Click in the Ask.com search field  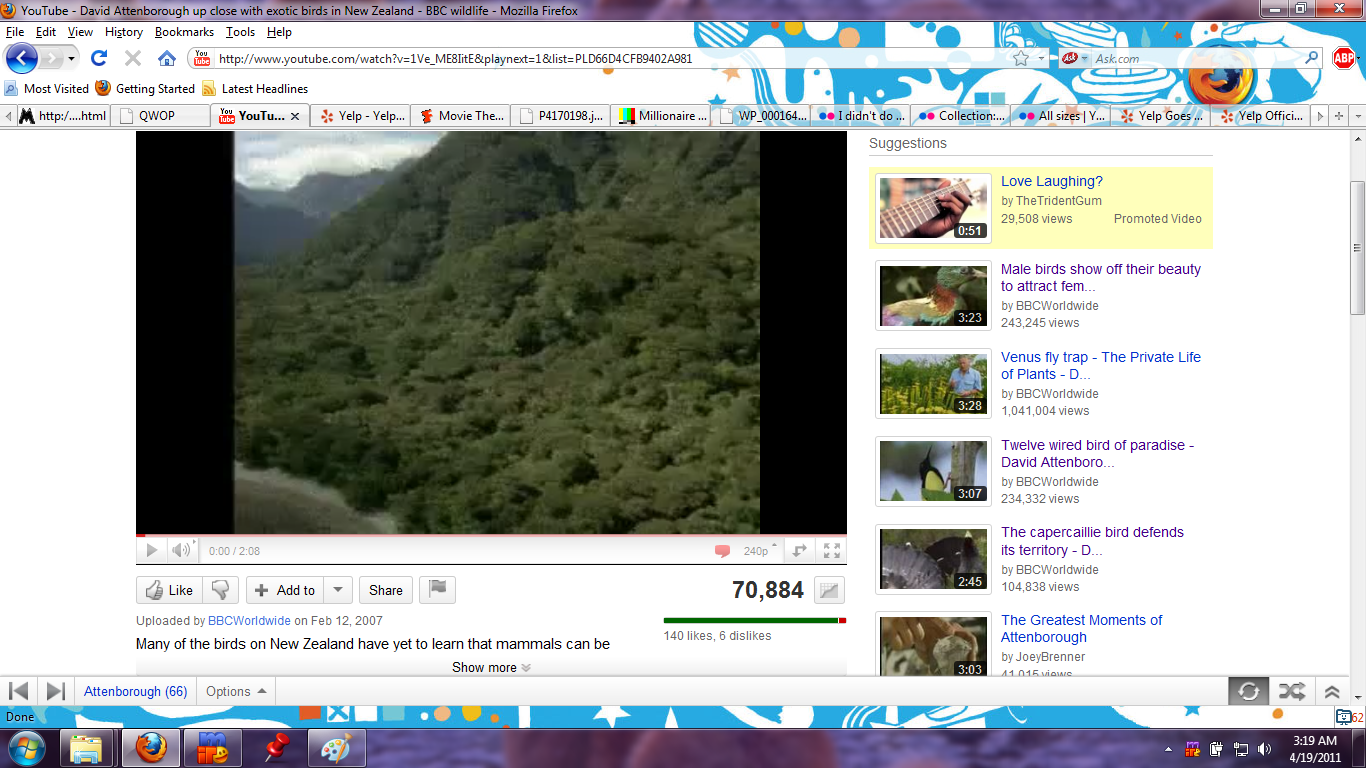tap(1198, 59)
